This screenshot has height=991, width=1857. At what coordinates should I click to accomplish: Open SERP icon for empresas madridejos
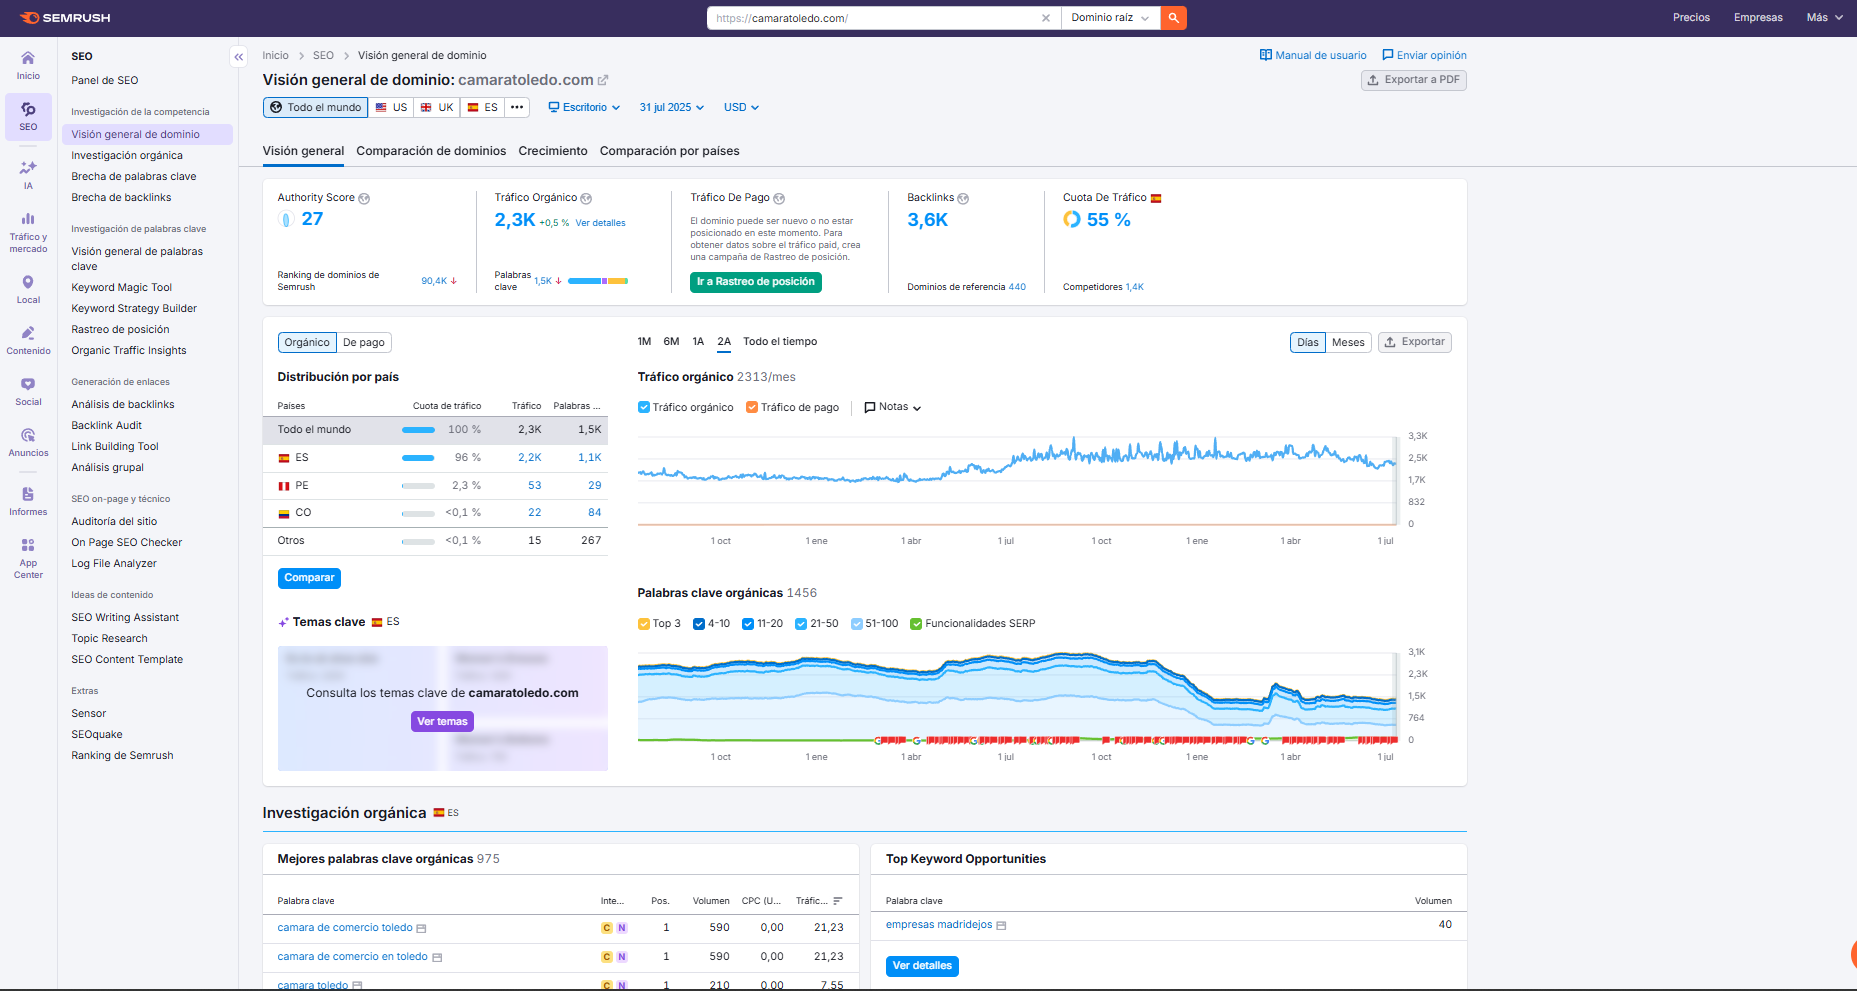point(1001,926)
